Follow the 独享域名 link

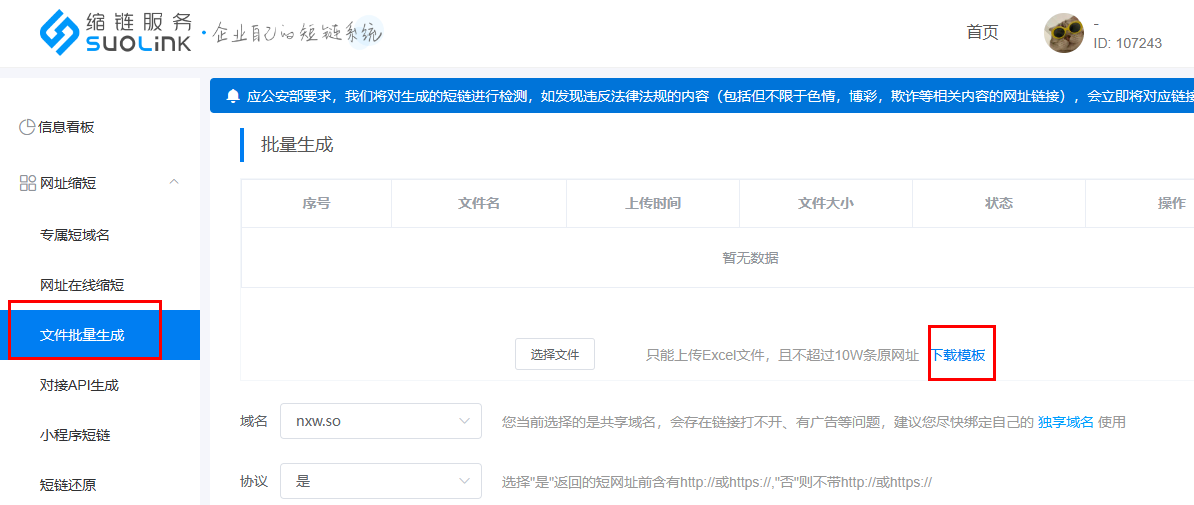pos(1065,422)
